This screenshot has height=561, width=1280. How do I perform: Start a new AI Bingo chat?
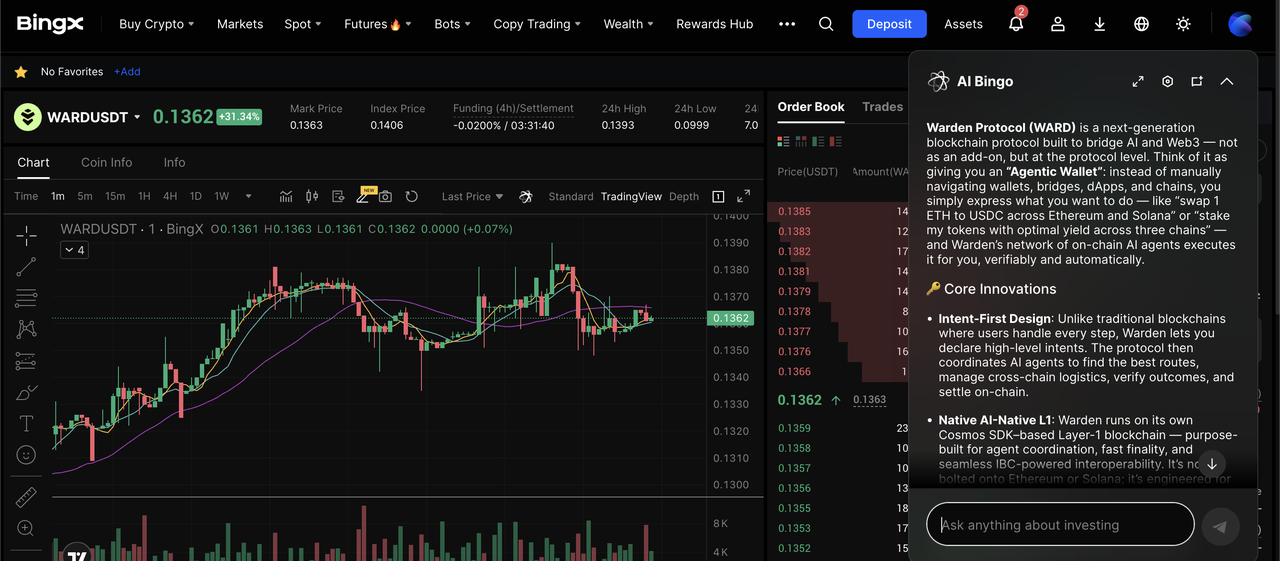click(x=1197, y=82)
